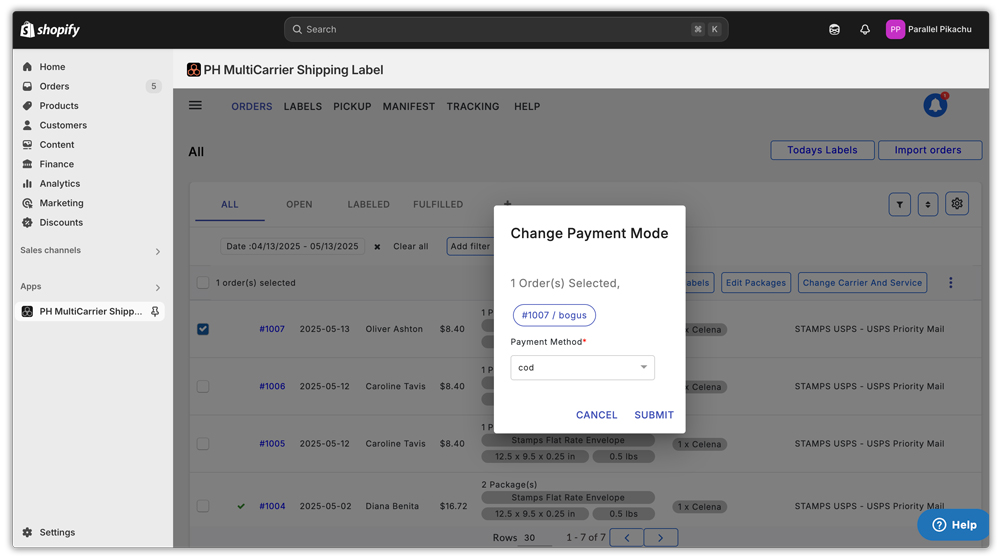Show LABELED orders filter tab
Viewport: 1000px width, 560px height.
tap(369, 205)
